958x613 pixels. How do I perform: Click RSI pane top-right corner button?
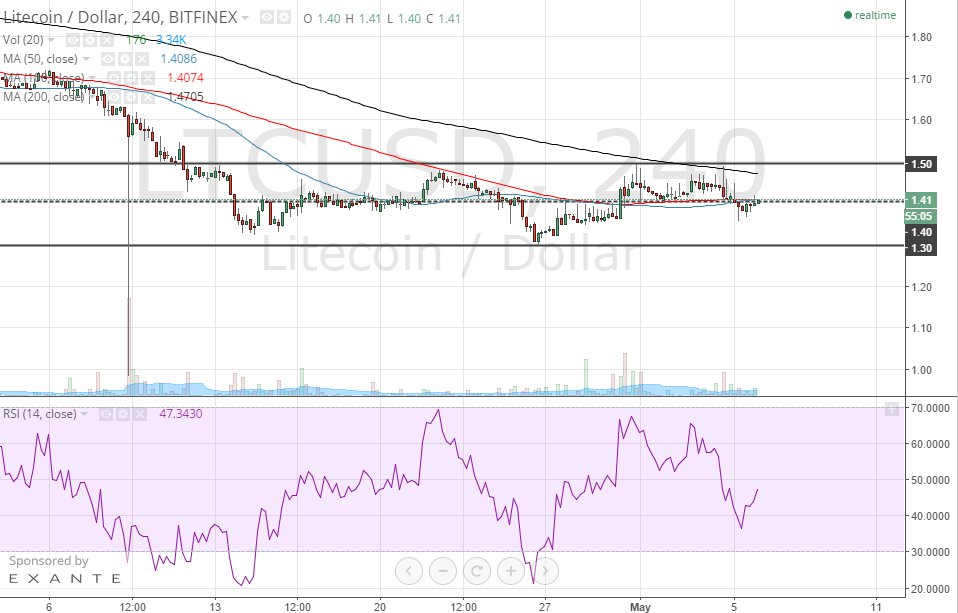pos(891,409)
